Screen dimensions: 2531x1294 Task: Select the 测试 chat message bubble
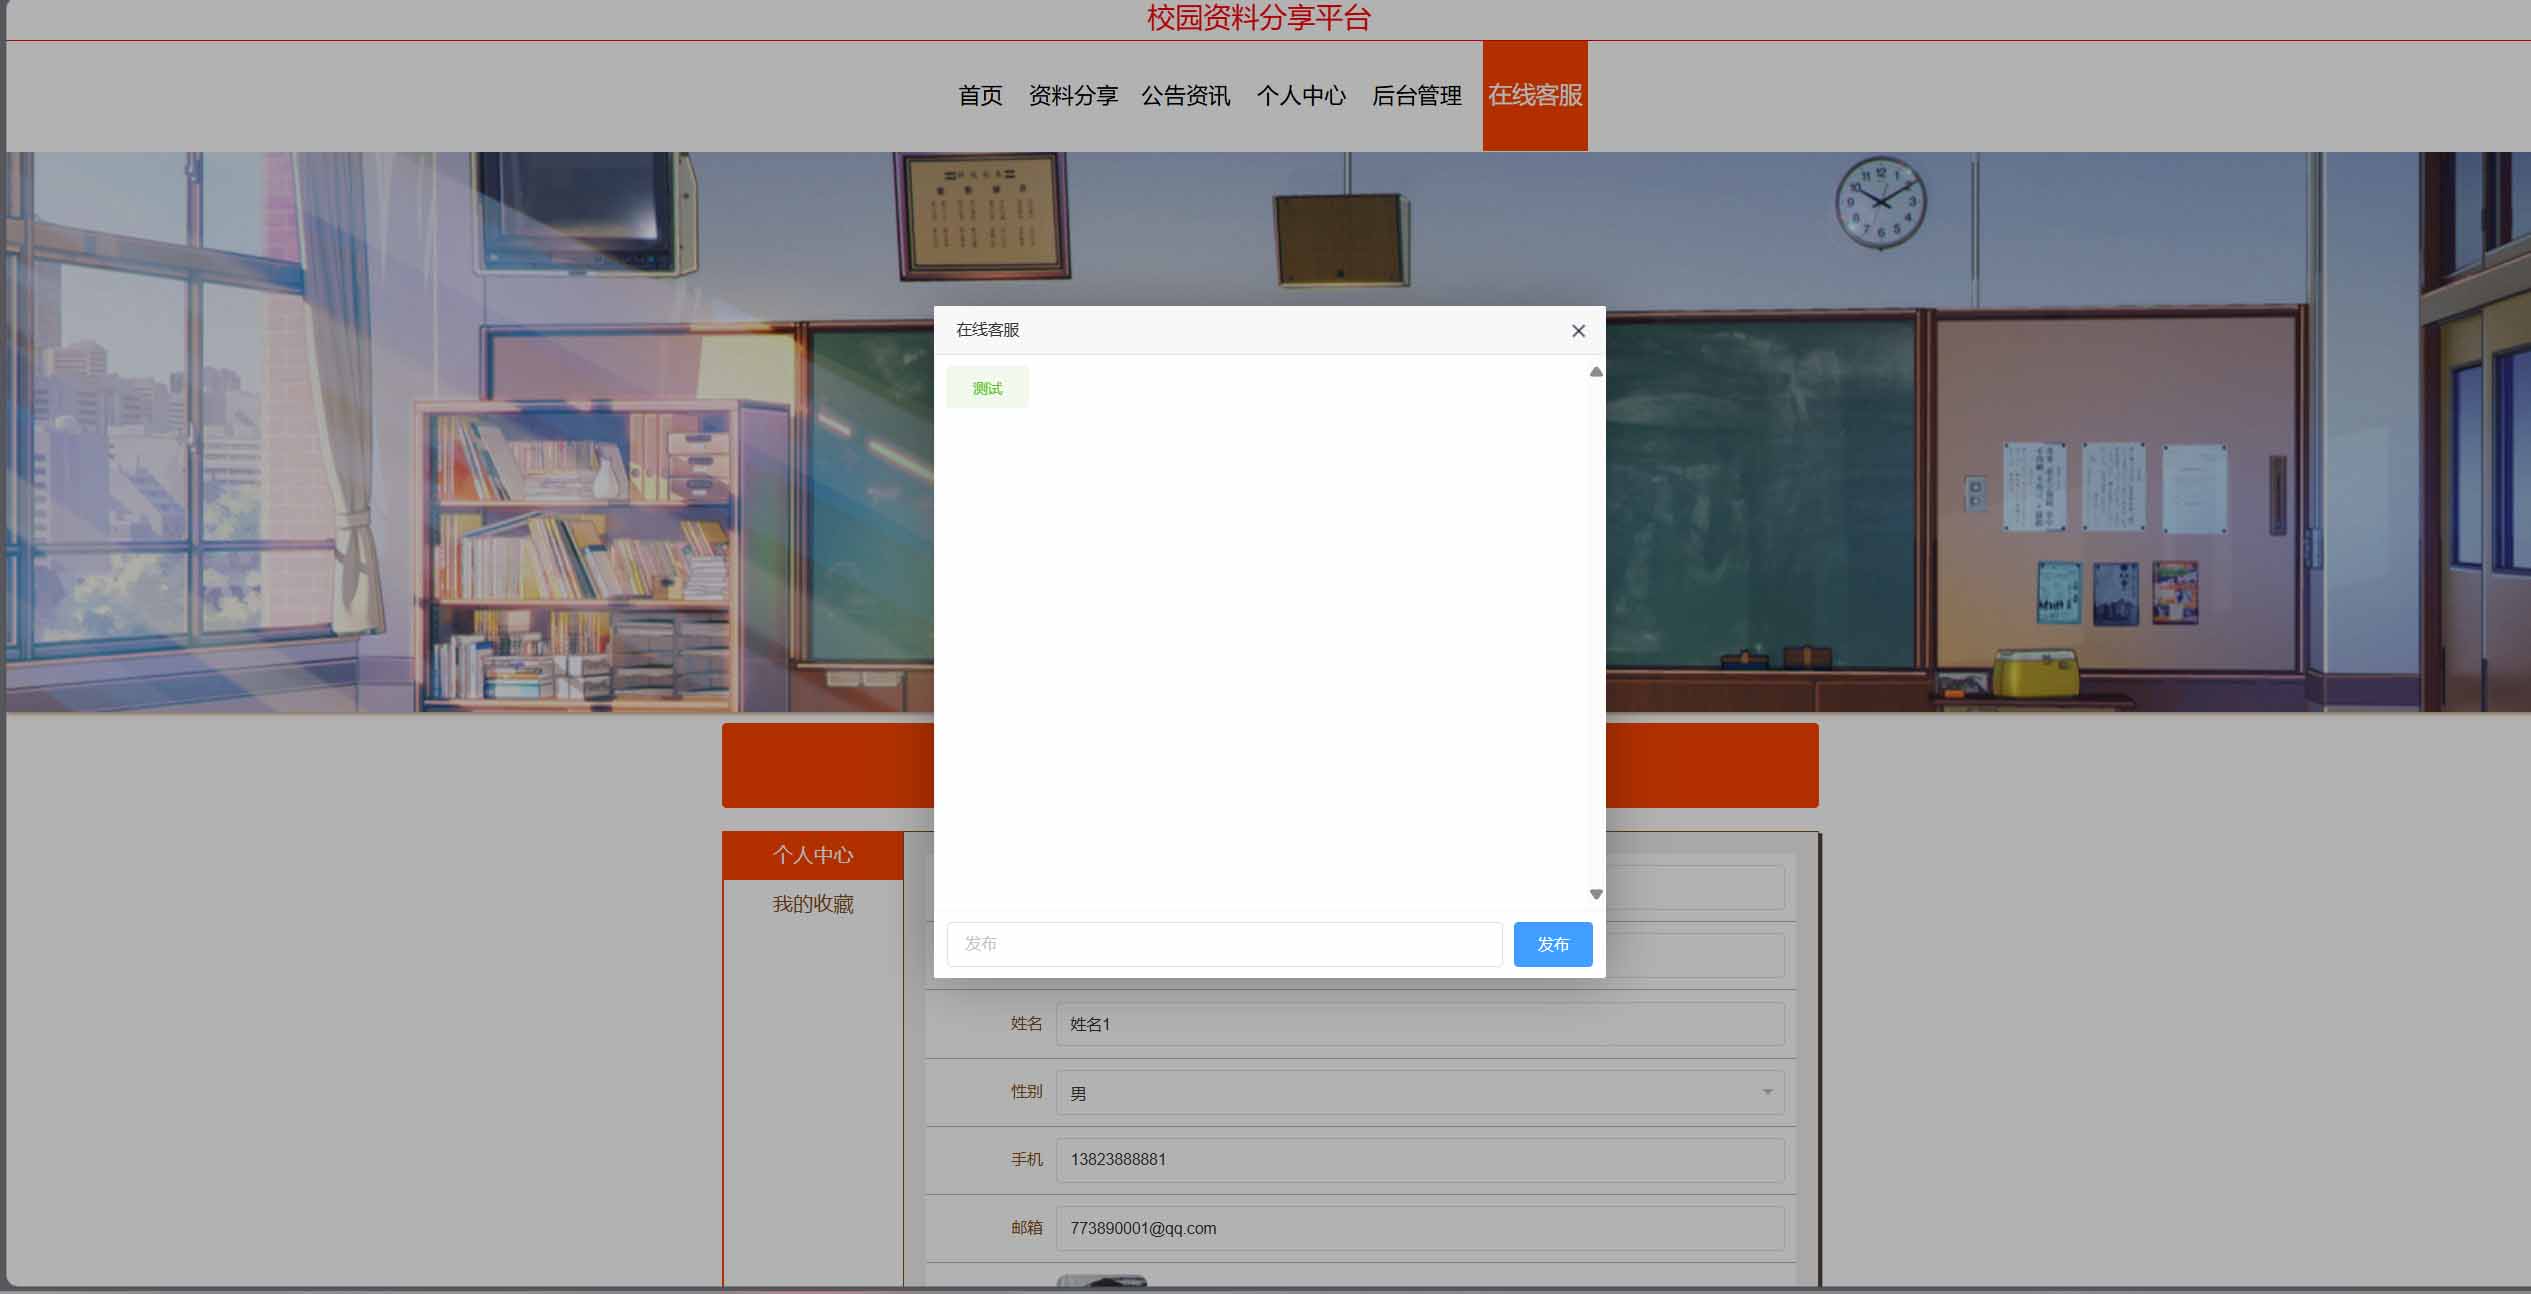[987, 388]
